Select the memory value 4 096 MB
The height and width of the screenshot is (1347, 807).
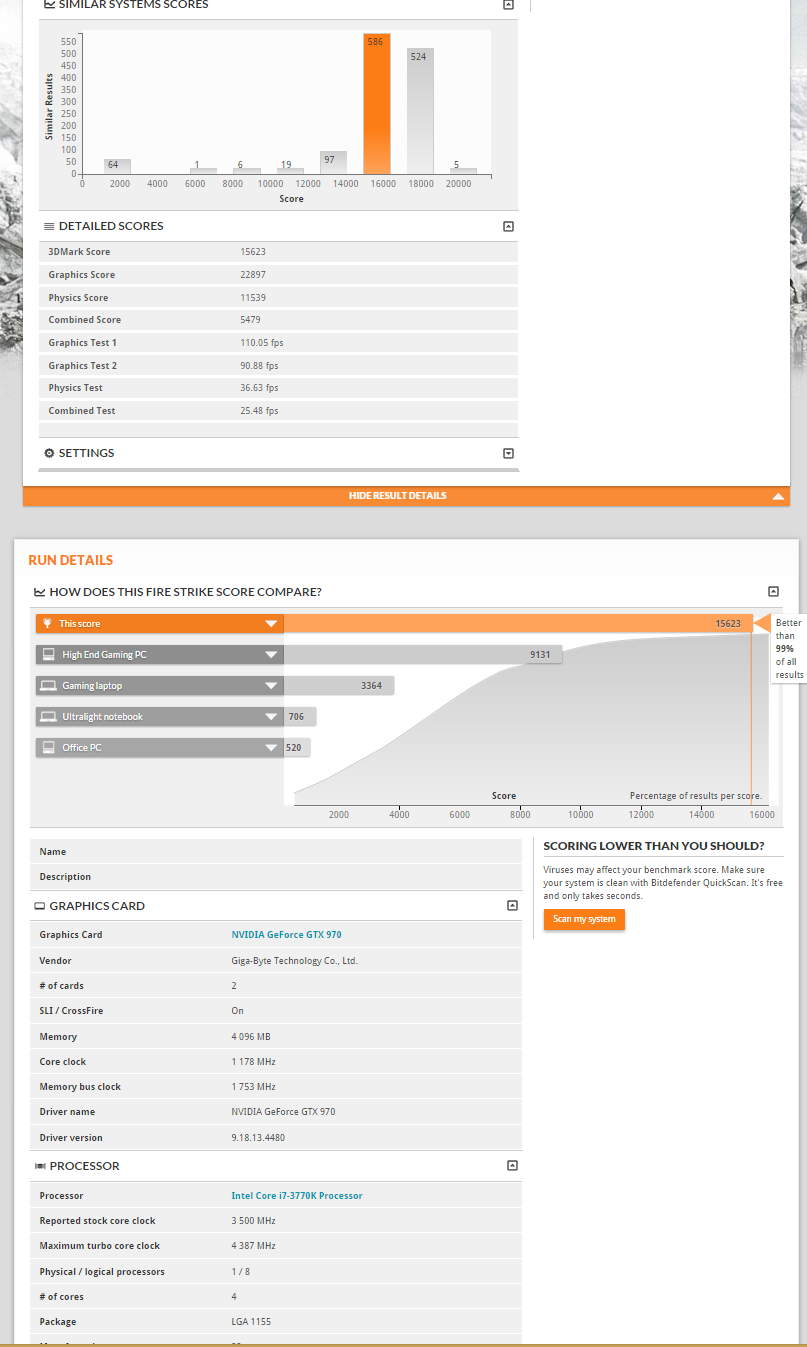click(x=252, y=1037)
